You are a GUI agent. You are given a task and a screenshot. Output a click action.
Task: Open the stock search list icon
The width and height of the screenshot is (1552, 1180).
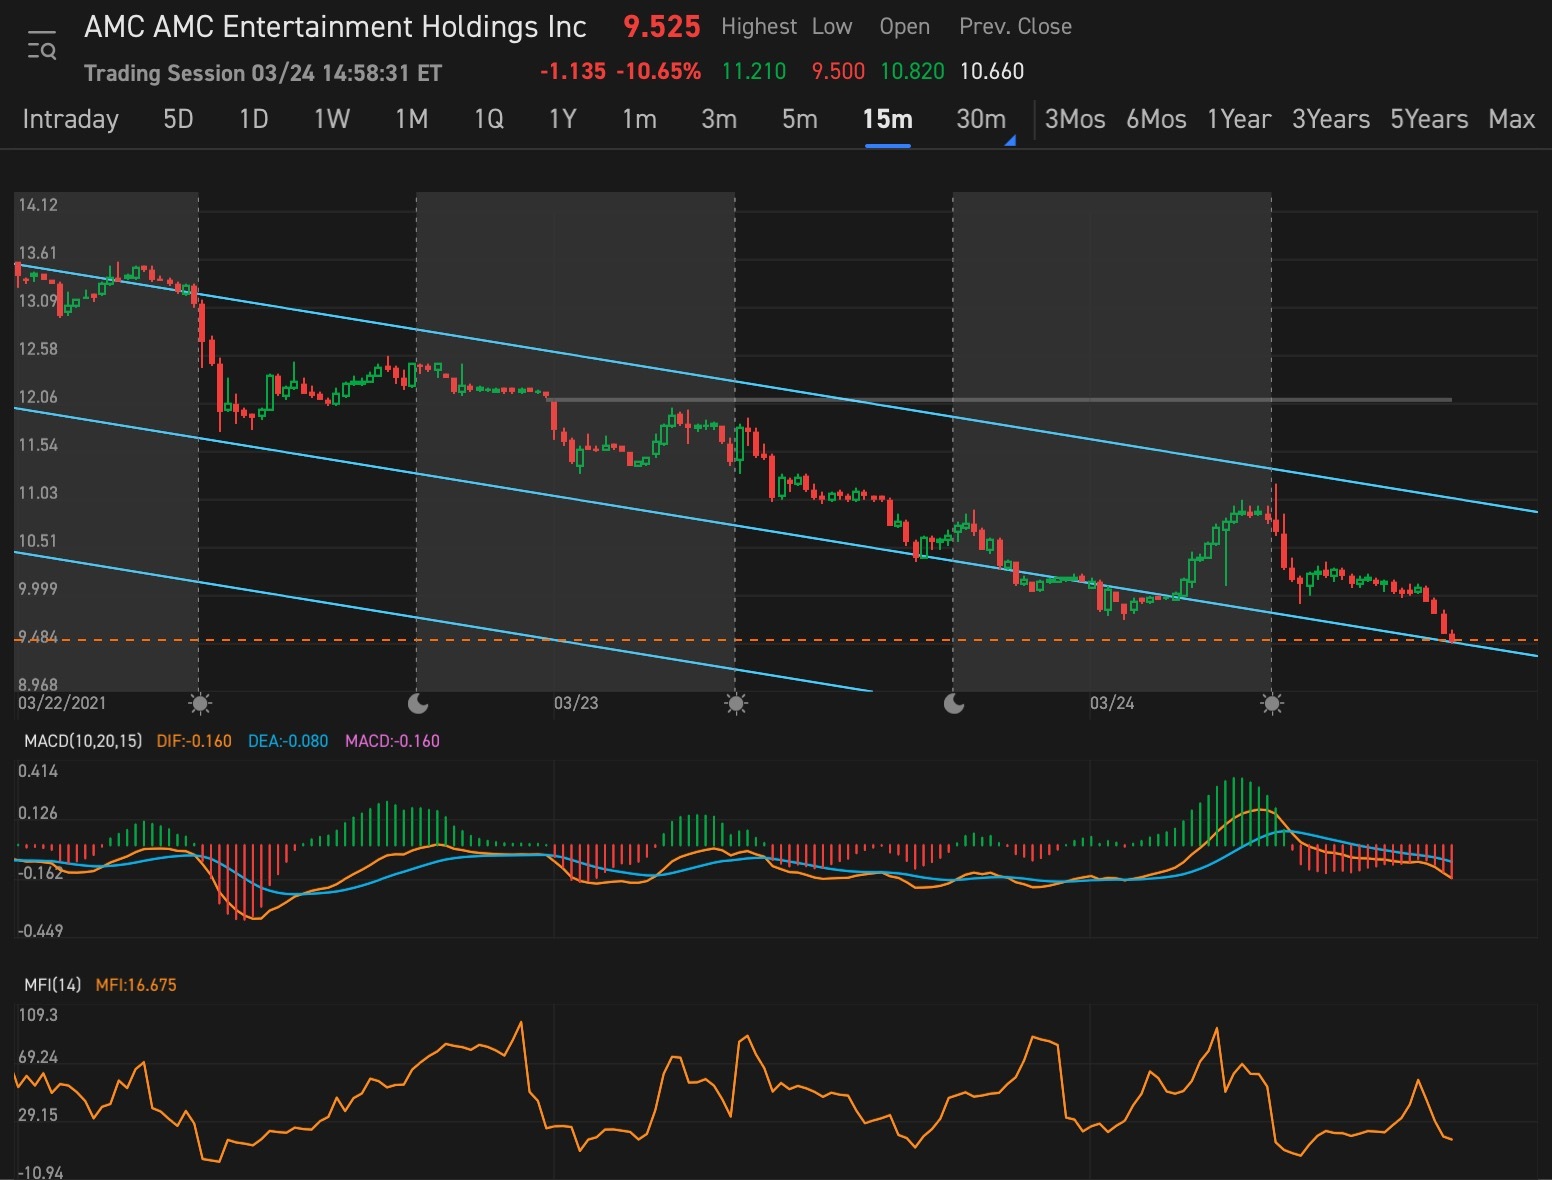(x=42, y=46)
